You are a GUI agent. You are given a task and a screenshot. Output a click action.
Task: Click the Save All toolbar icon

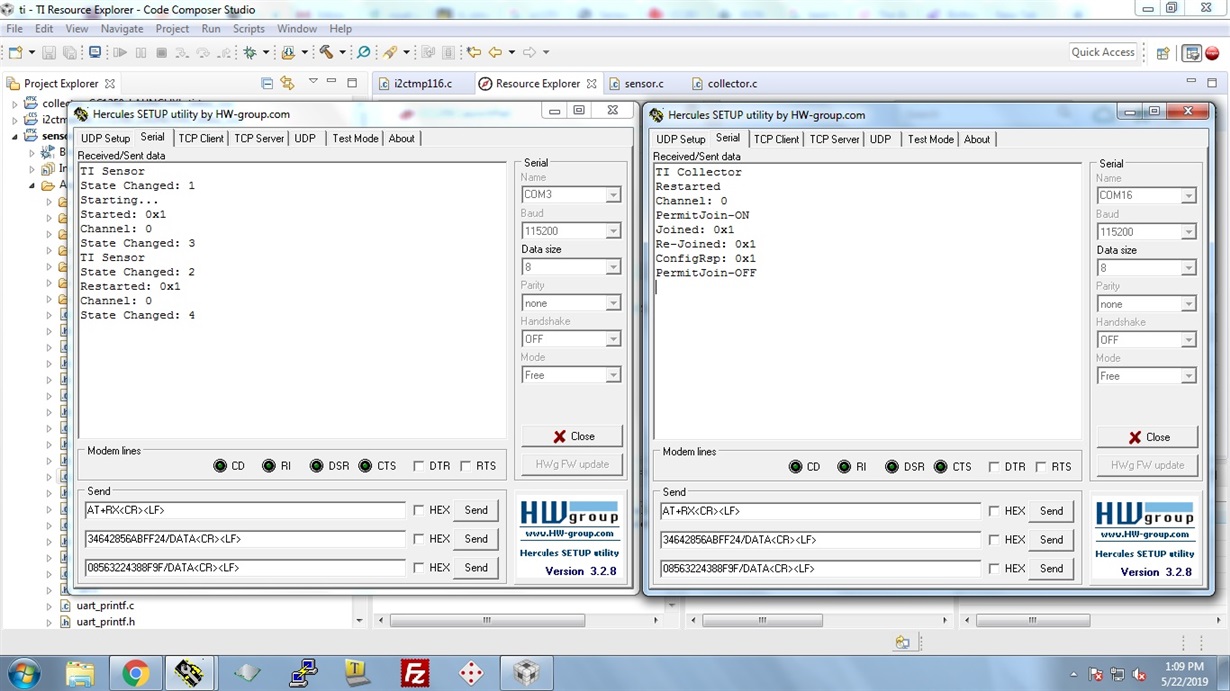(x=69, y=52)
